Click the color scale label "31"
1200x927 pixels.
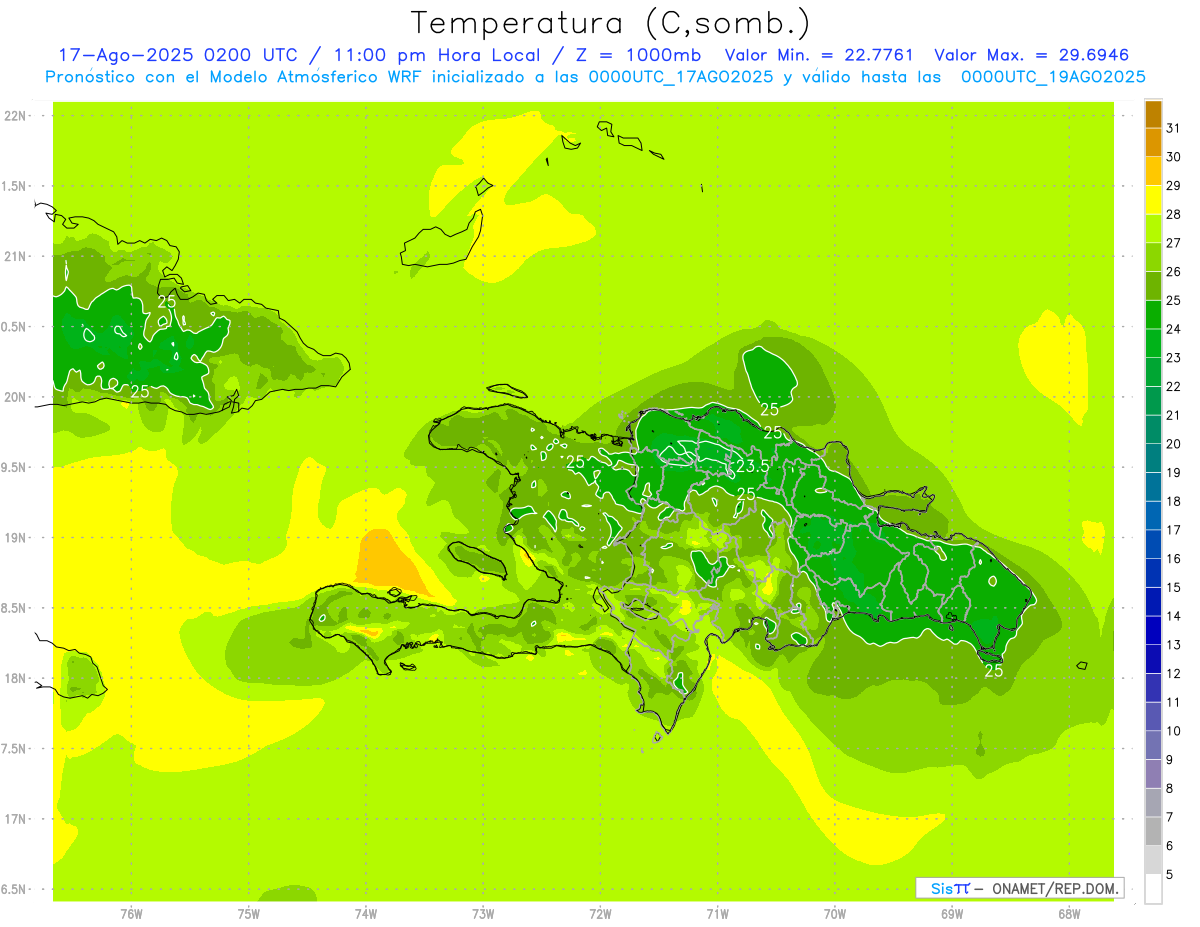coord(1173,128)
